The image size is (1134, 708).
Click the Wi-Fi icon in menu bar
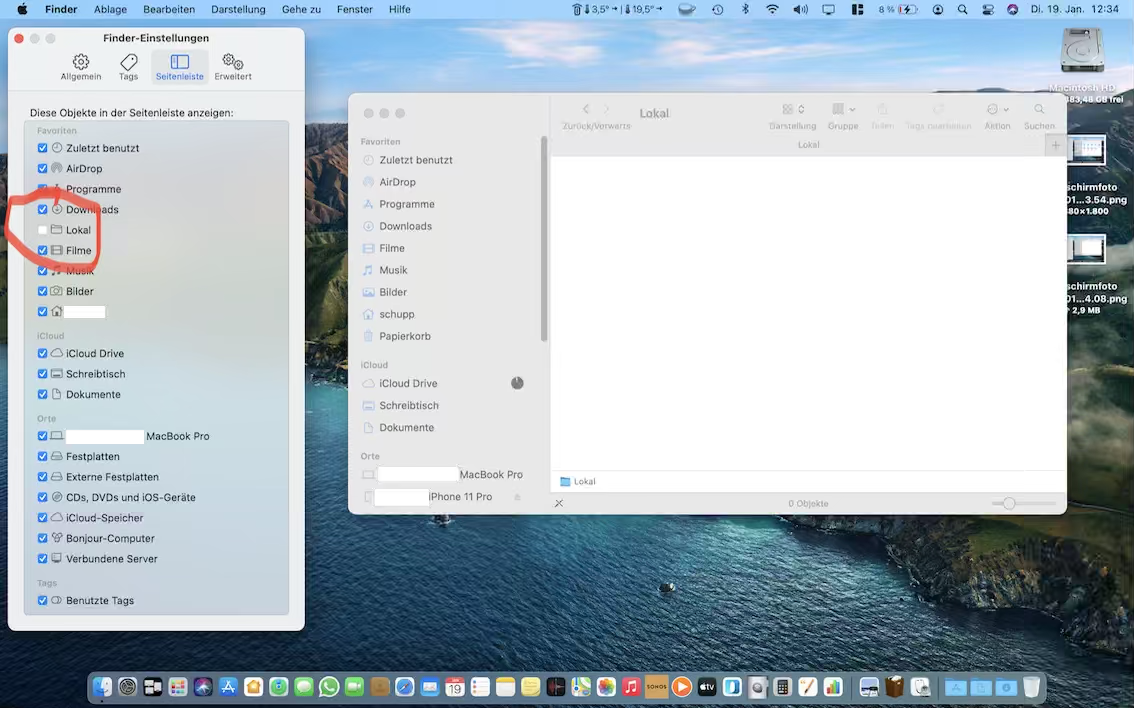coord(772,10)
